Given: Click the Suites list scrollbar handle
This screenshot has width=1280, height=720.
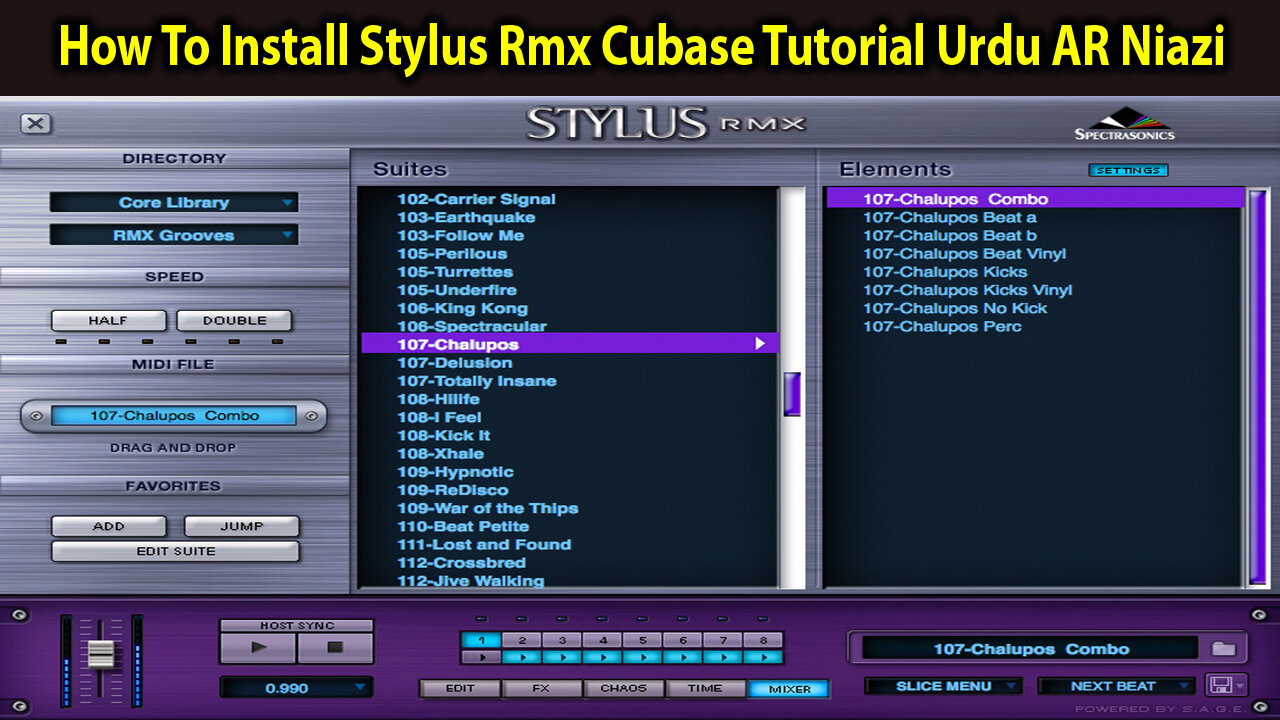Looking at the screenshot, I should pyautogui.click(x=792, y=394).
